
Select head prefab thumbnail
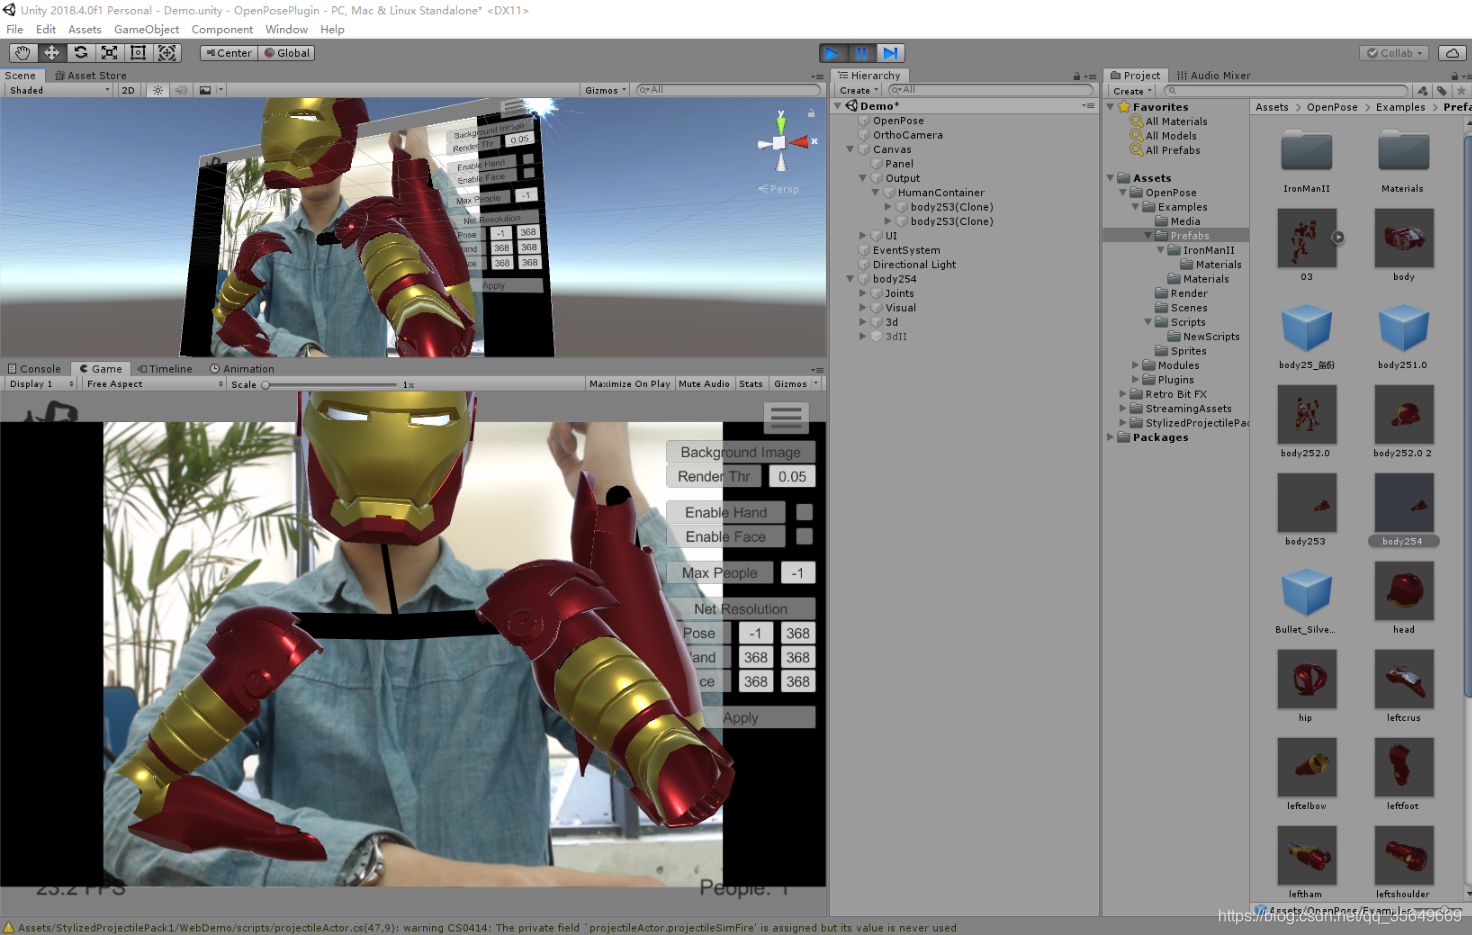(1404, 591)
